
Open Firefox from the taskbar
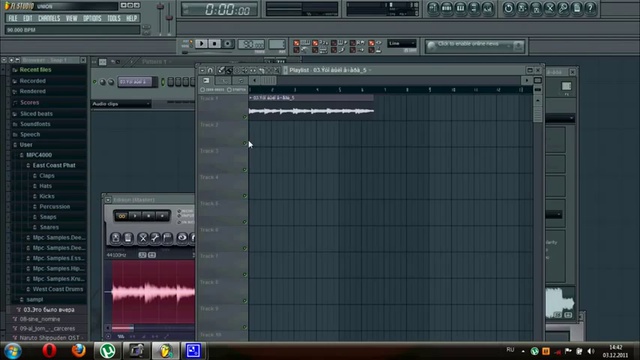click(78, 351)
